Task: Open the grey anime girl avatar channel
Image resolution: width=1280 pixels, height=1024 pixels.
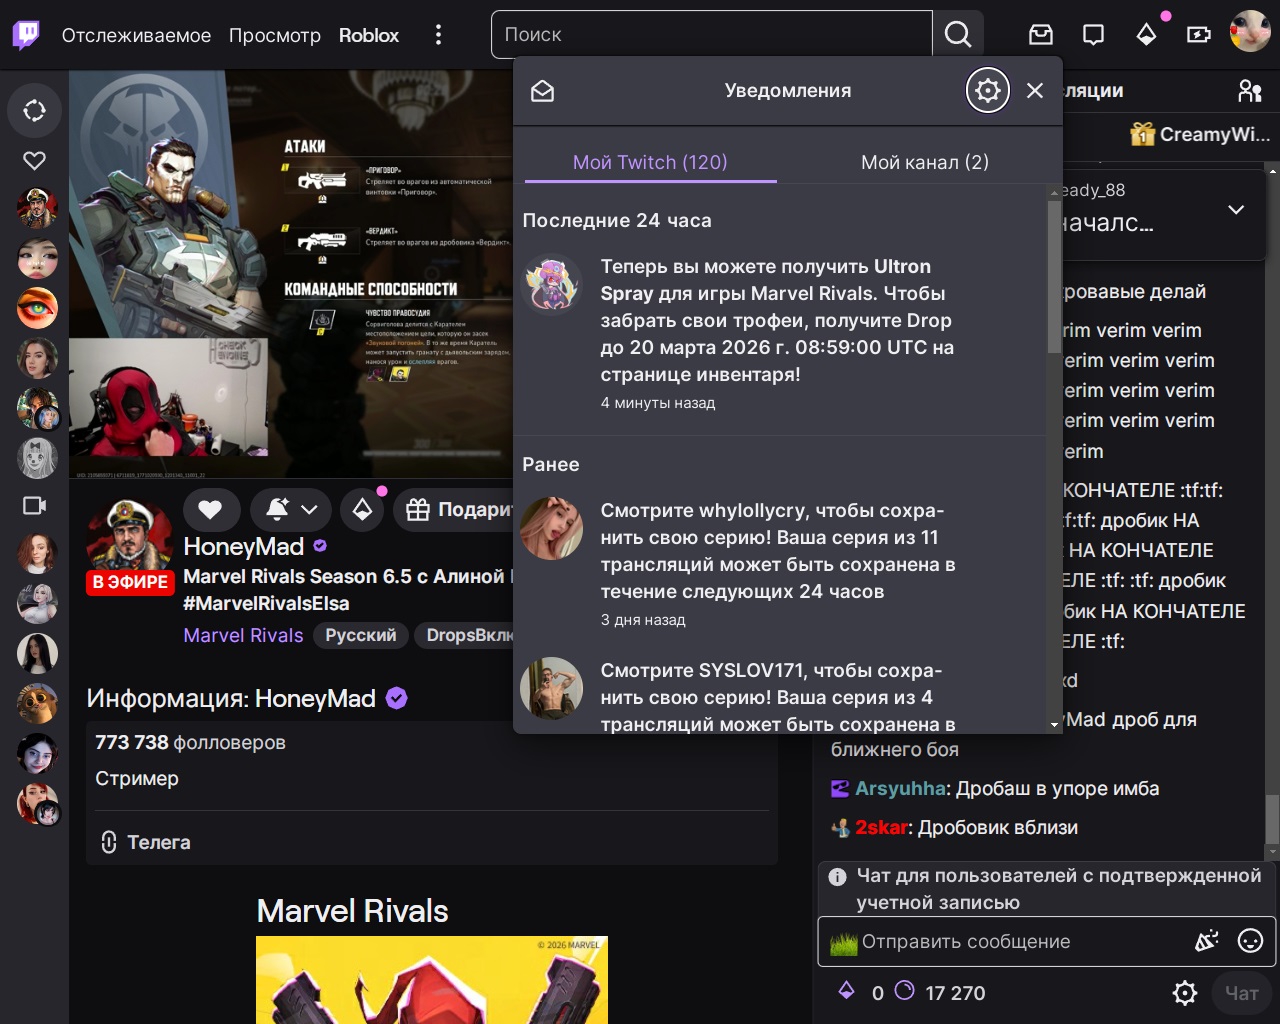Action: (37, 458)
